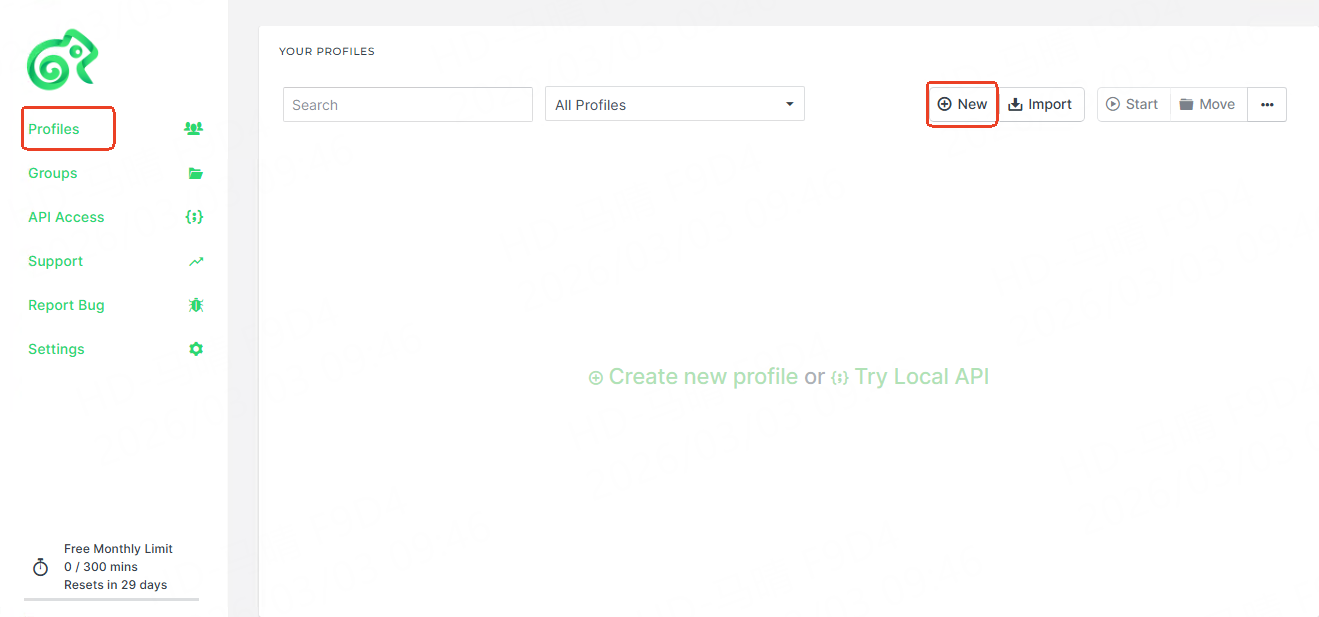Click the Settings gear icon
The image size is (1319, 617).
click(x=196, y=349)
